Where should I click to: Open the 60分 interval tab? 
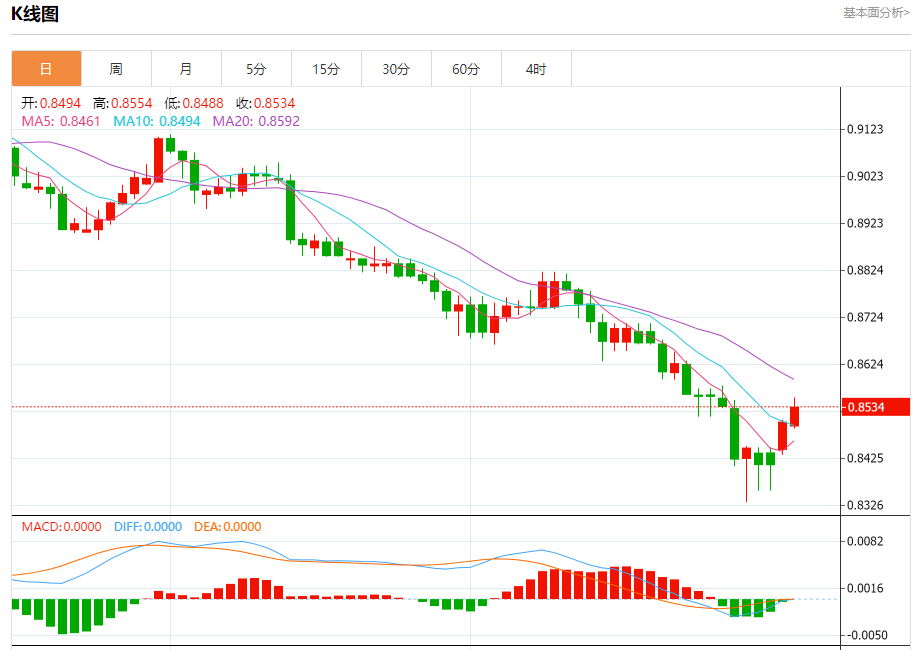[x=466, y=69]
